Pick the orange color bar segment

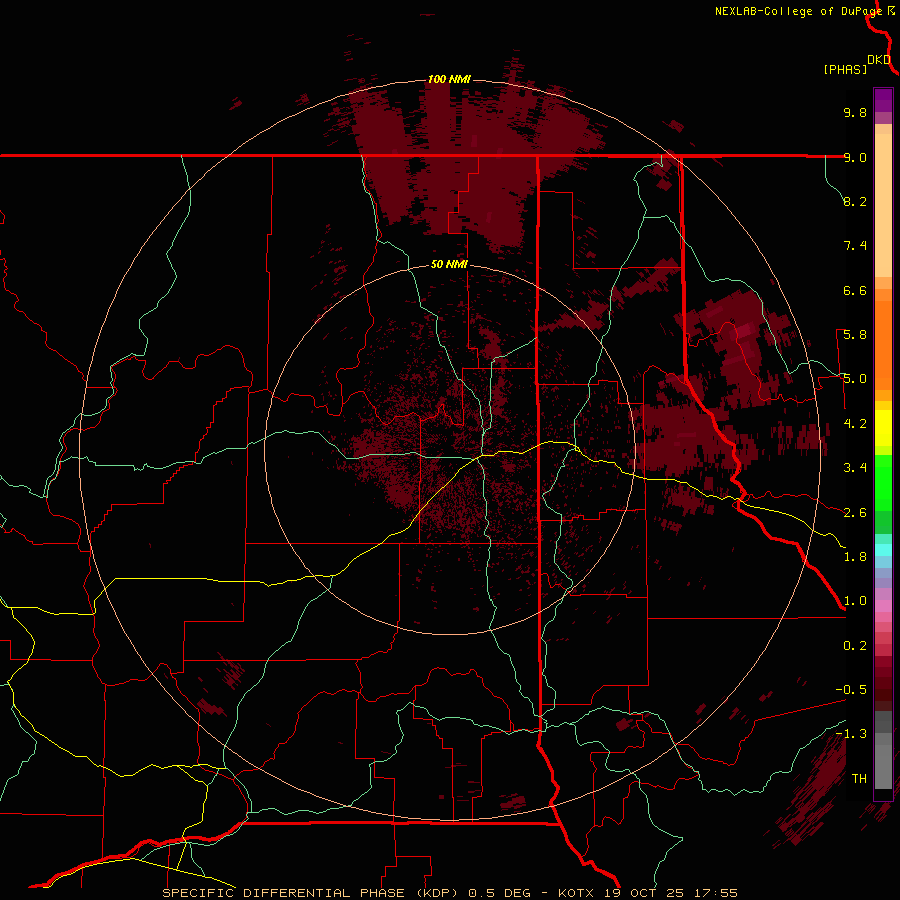tap(883, 344)
